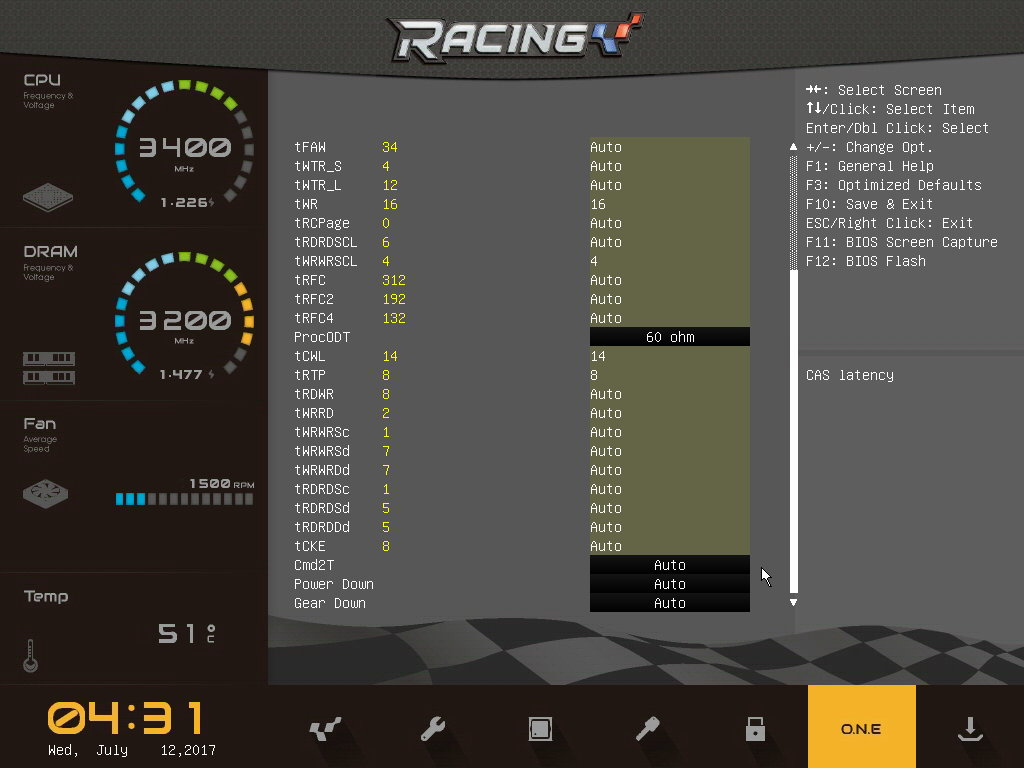Select the O.N.E tab

[861, 729]
